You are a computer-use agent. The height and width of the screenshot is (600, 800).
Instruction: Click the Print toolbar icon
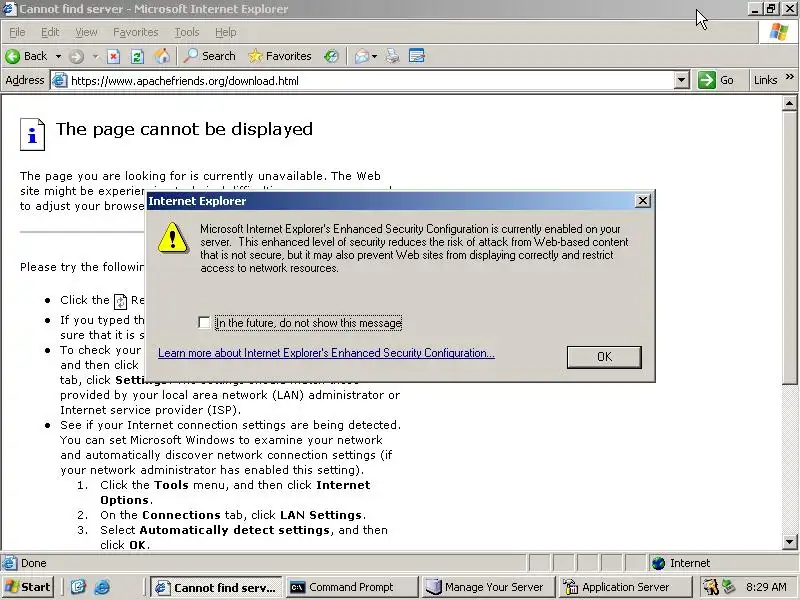(392, 56)
